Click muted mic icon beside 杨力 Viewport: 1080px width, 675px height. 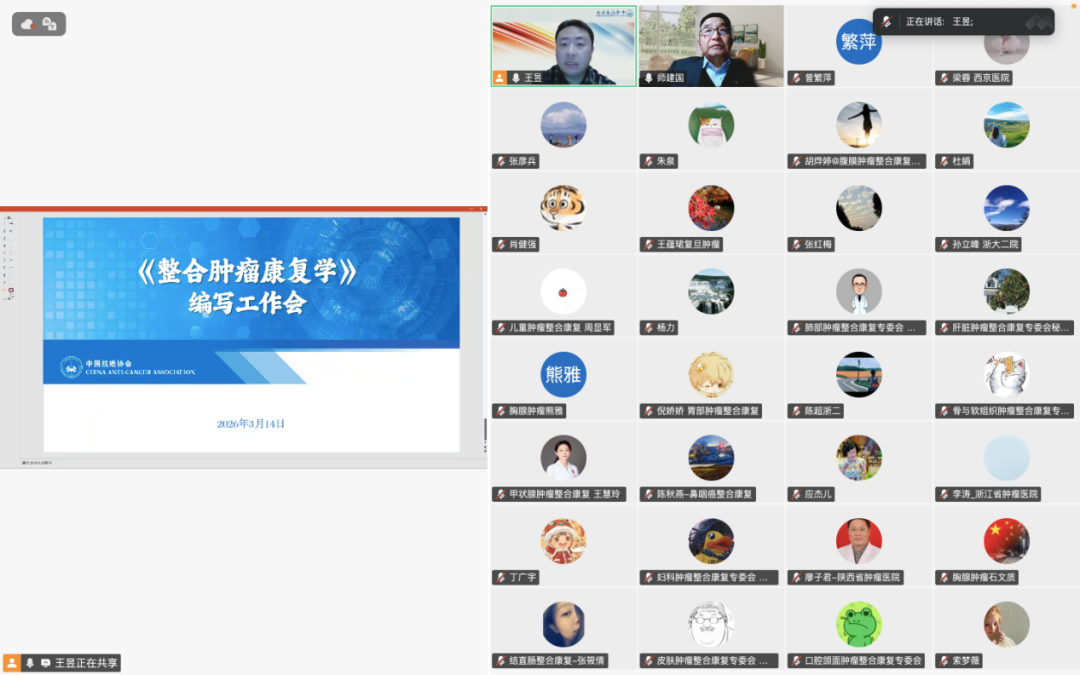649,328
